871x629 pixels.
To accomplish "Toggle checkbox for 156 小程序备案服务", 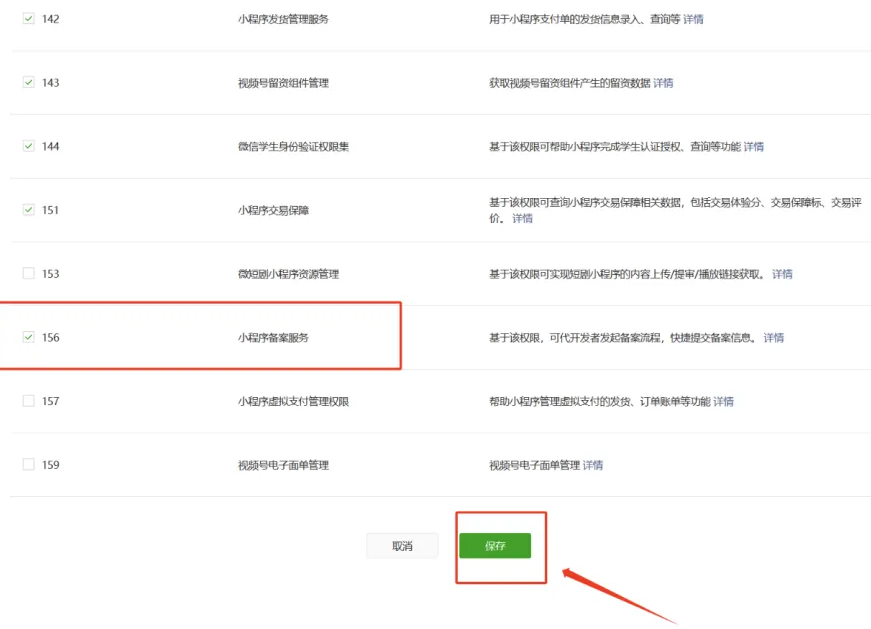I will pos(28,337).
